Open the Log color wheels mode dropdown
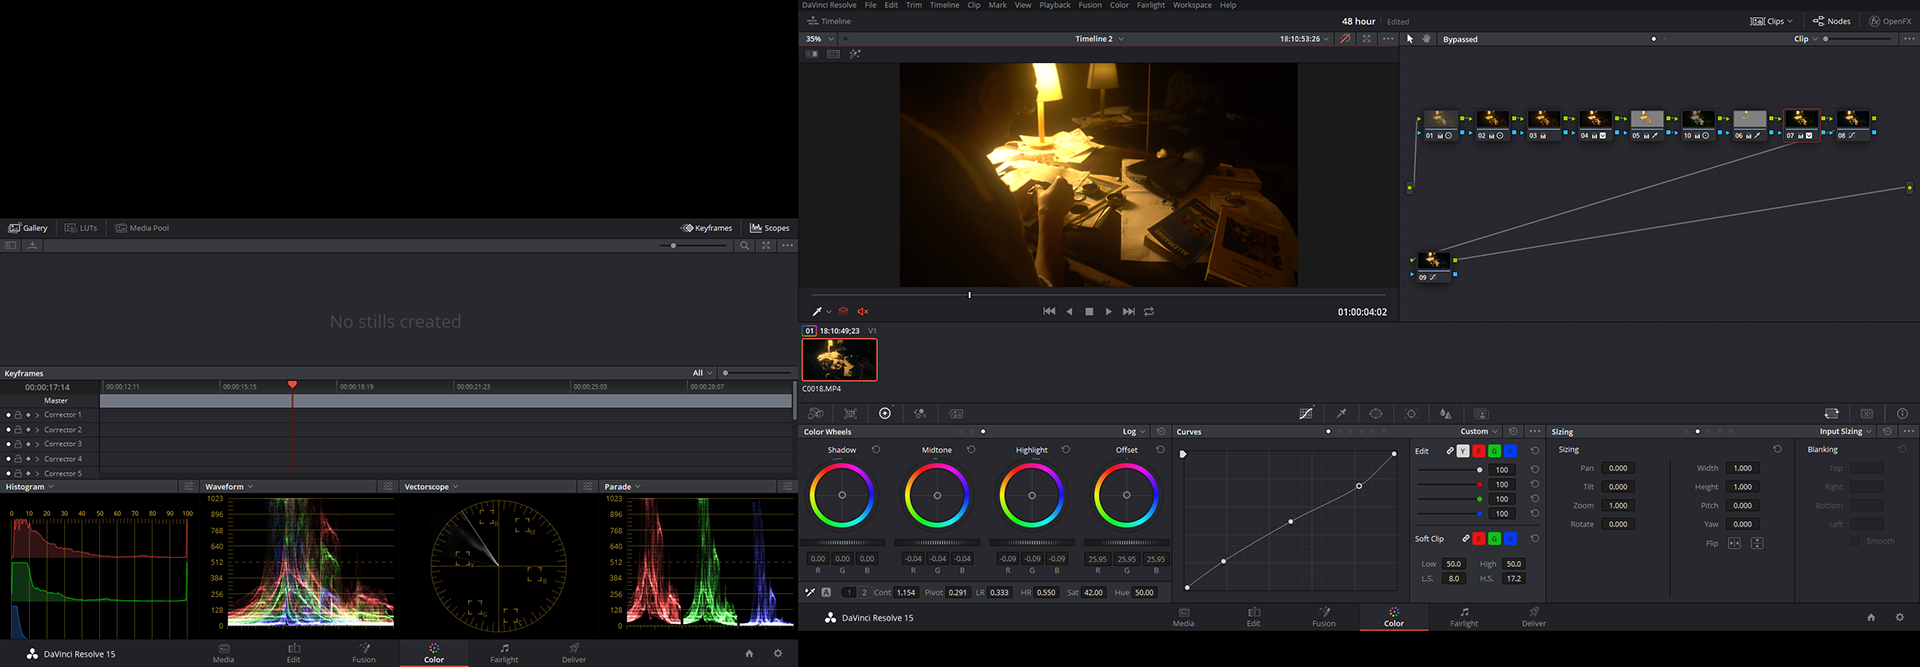1920x667 pixels. (1134, 432)
